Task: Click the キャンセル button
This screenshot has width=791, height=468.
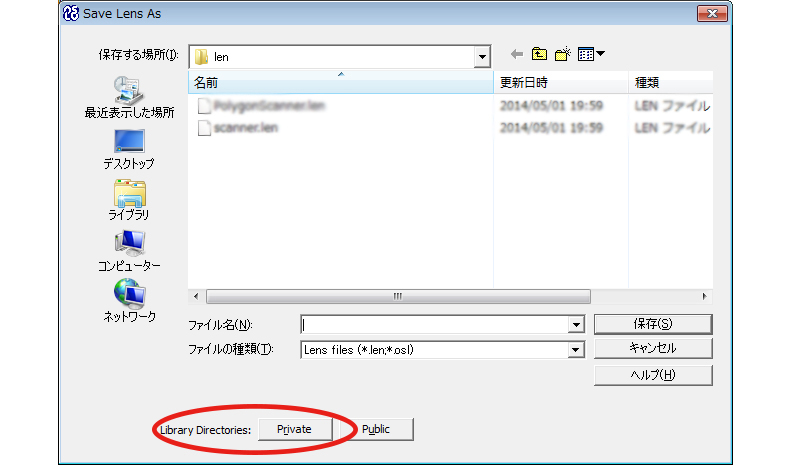Action: click(x=653, y=348)
